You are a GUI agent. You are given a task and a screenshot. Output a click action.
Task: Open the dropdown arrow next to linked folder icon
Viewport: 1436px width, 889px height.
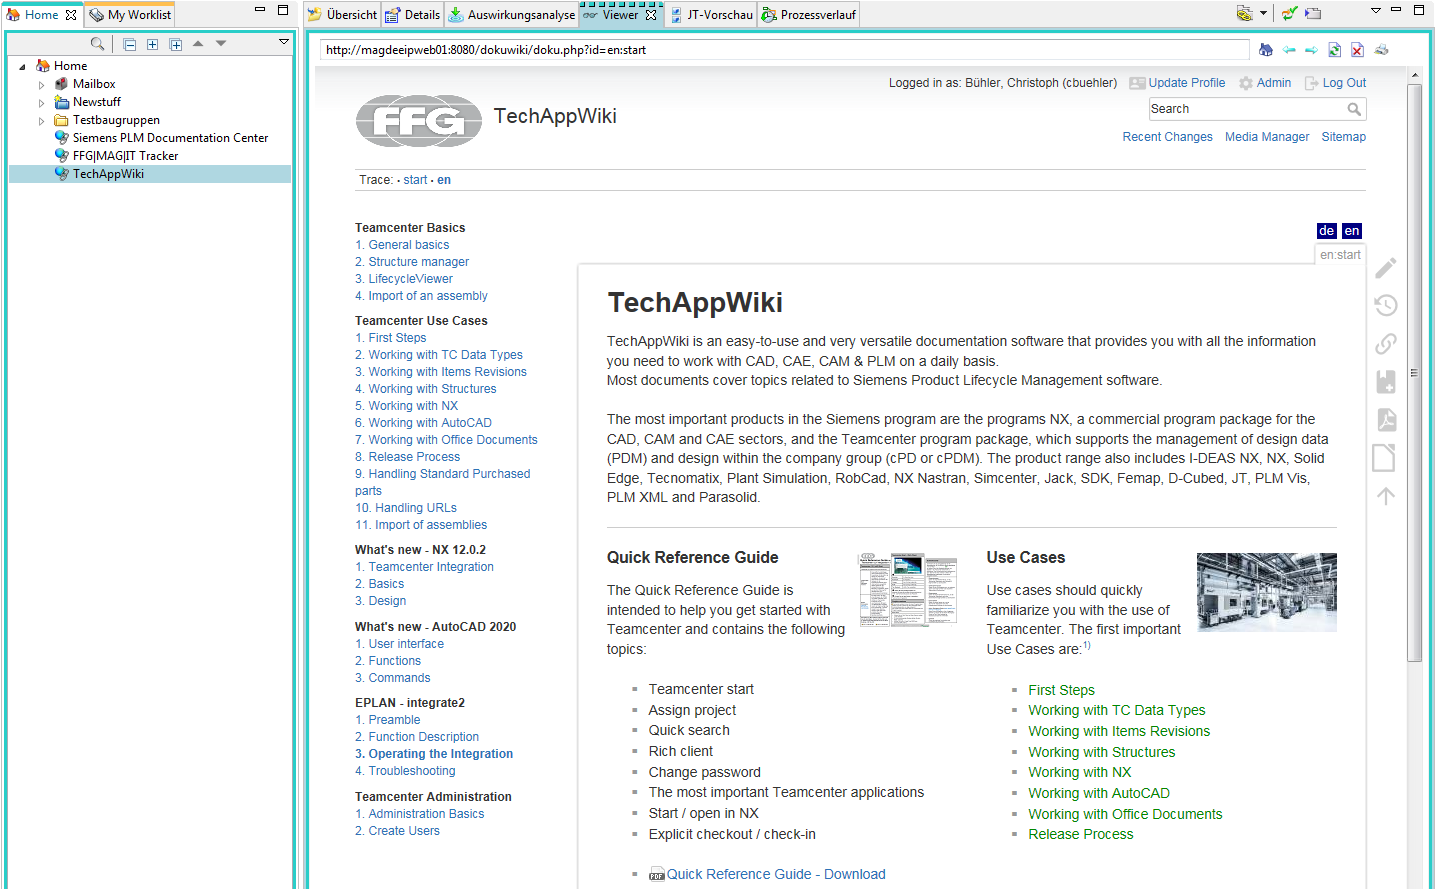[x=1263, y=14]
